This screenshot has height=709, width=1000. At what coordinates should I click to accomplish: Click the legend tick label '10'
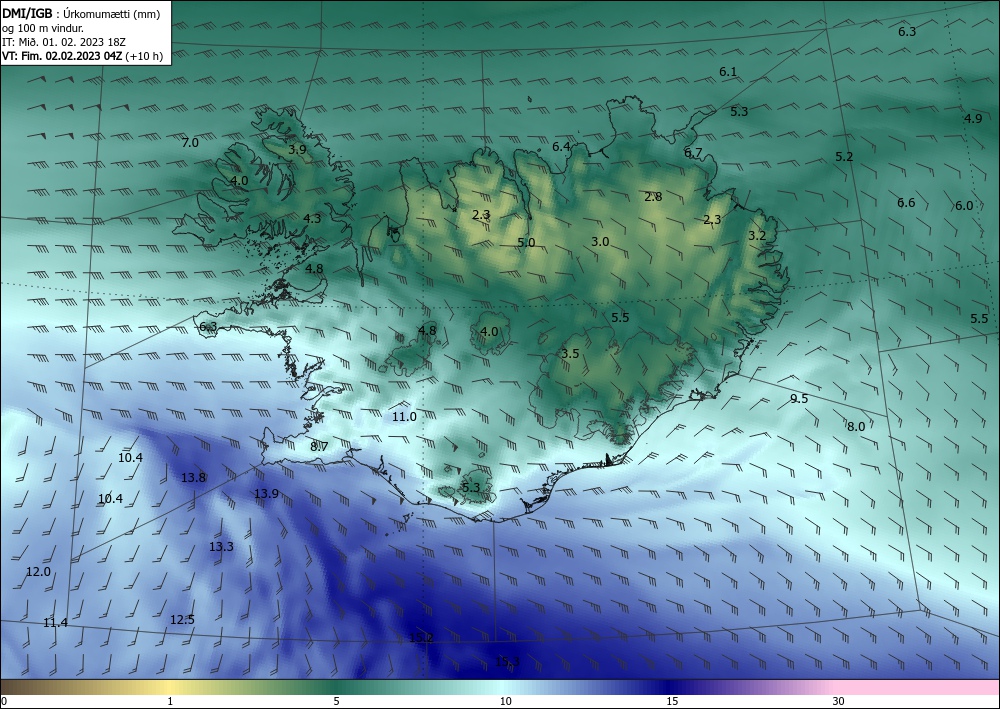pyautogui.click(x=505, y=701)
